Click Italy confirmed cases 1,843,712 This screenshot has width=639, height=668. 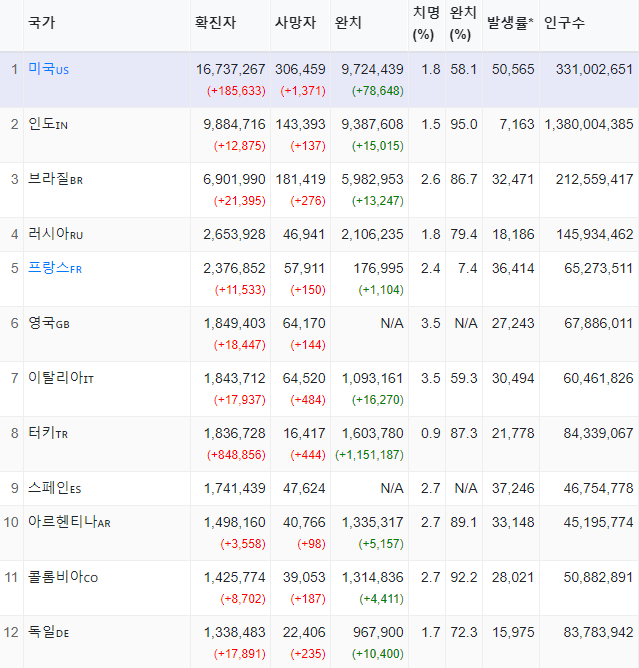tap(234, 378)
